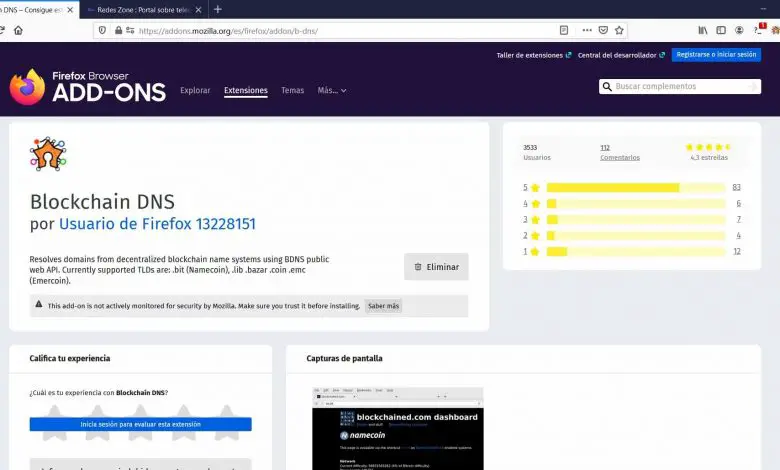
Task: Click the 3-star yellow rating bar
Action: [636, 219]
